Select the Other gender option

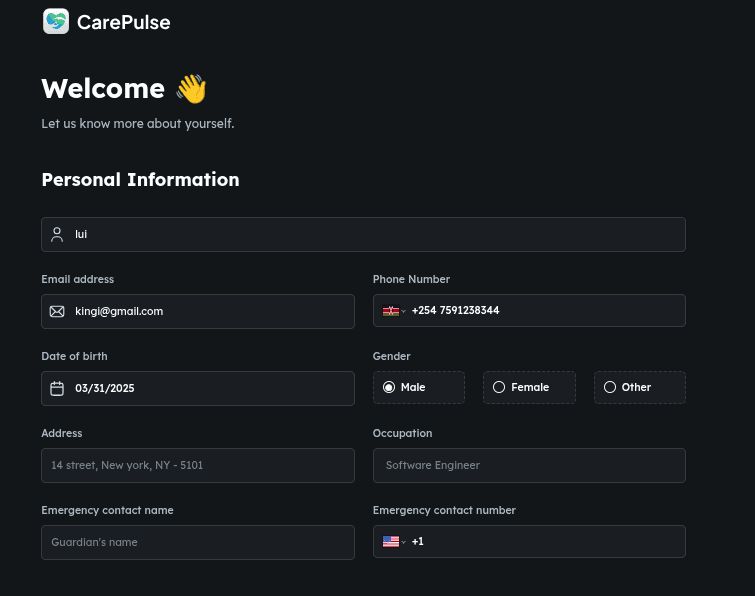640,388
